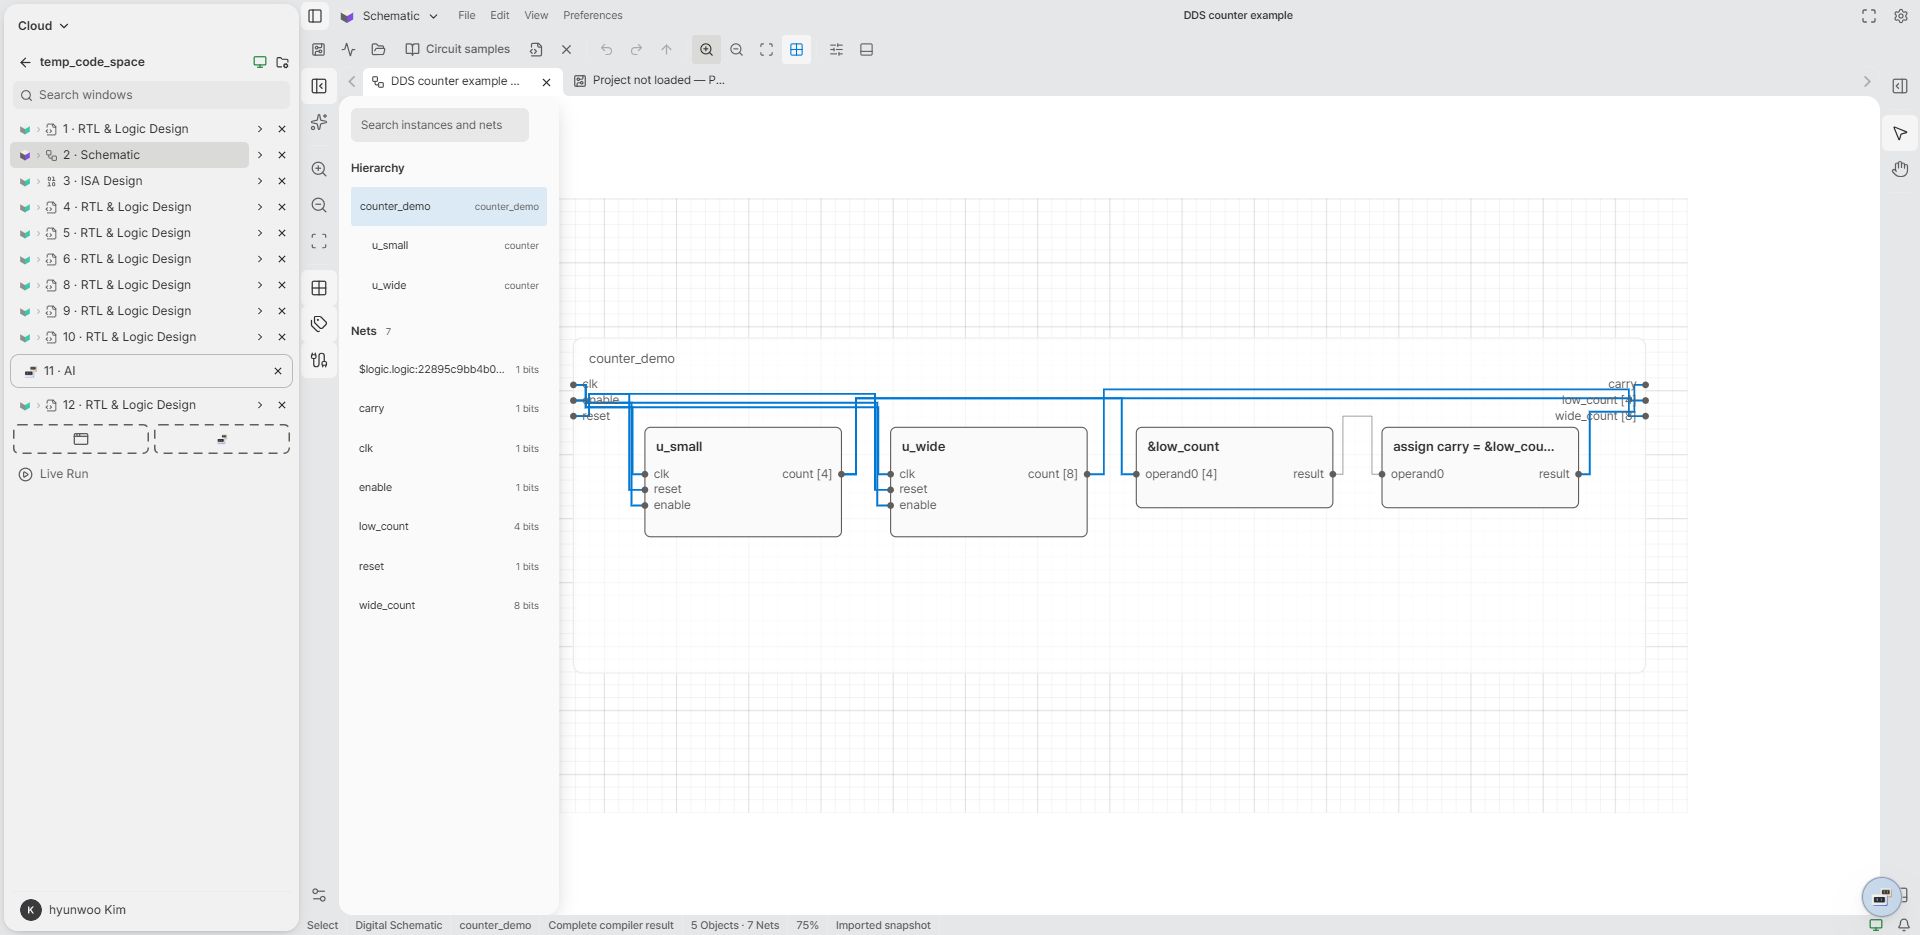Click the zoom in toolbar icon

coord(706,49)
